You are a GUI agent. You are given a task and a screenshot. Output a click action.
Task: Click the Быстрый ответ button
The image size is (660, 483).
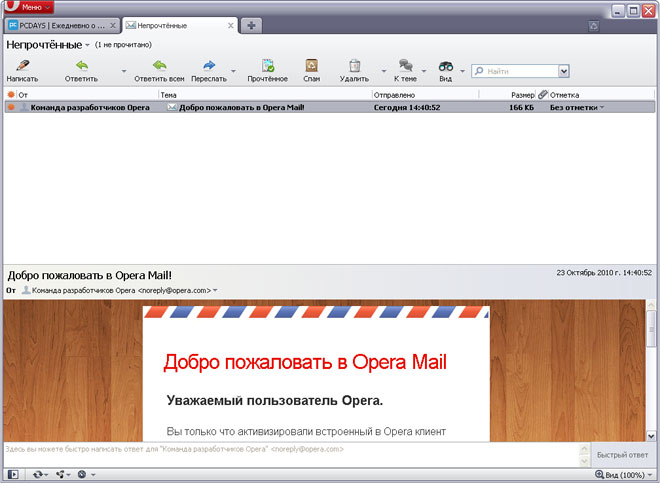(622, 455)
